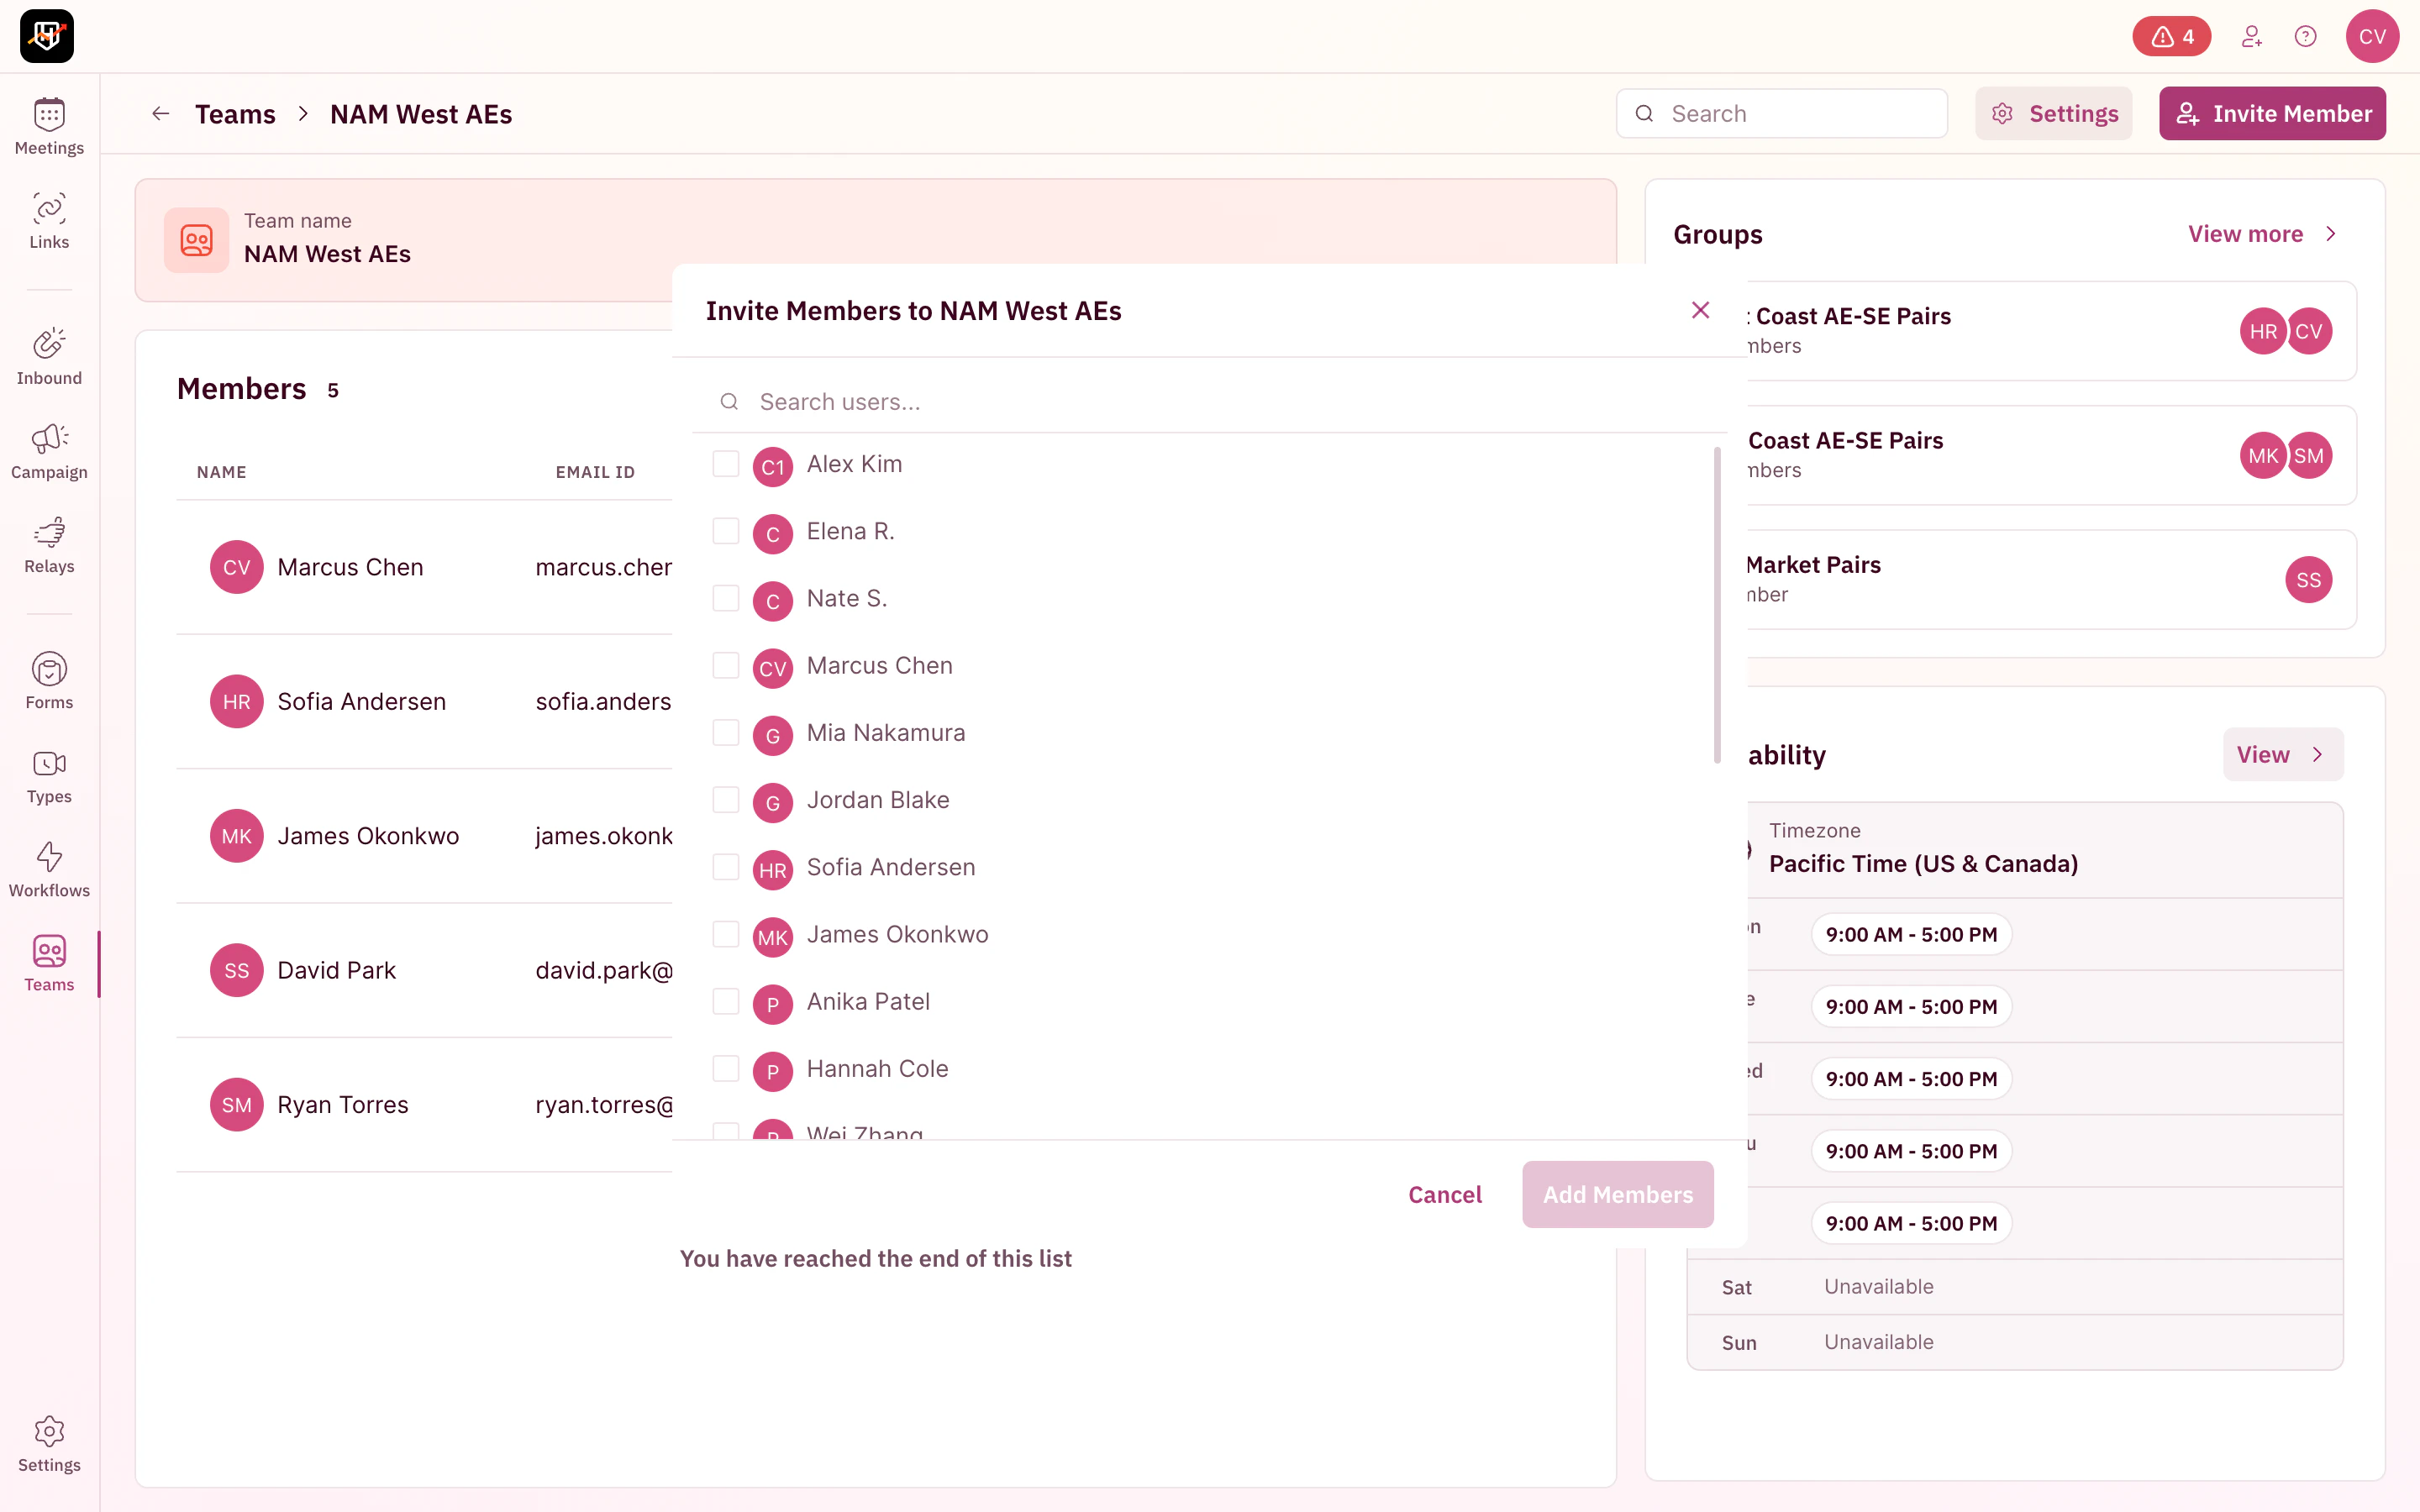
Task: Select the Mia Nakamura checkbox
Action: [x=725, y=733]
